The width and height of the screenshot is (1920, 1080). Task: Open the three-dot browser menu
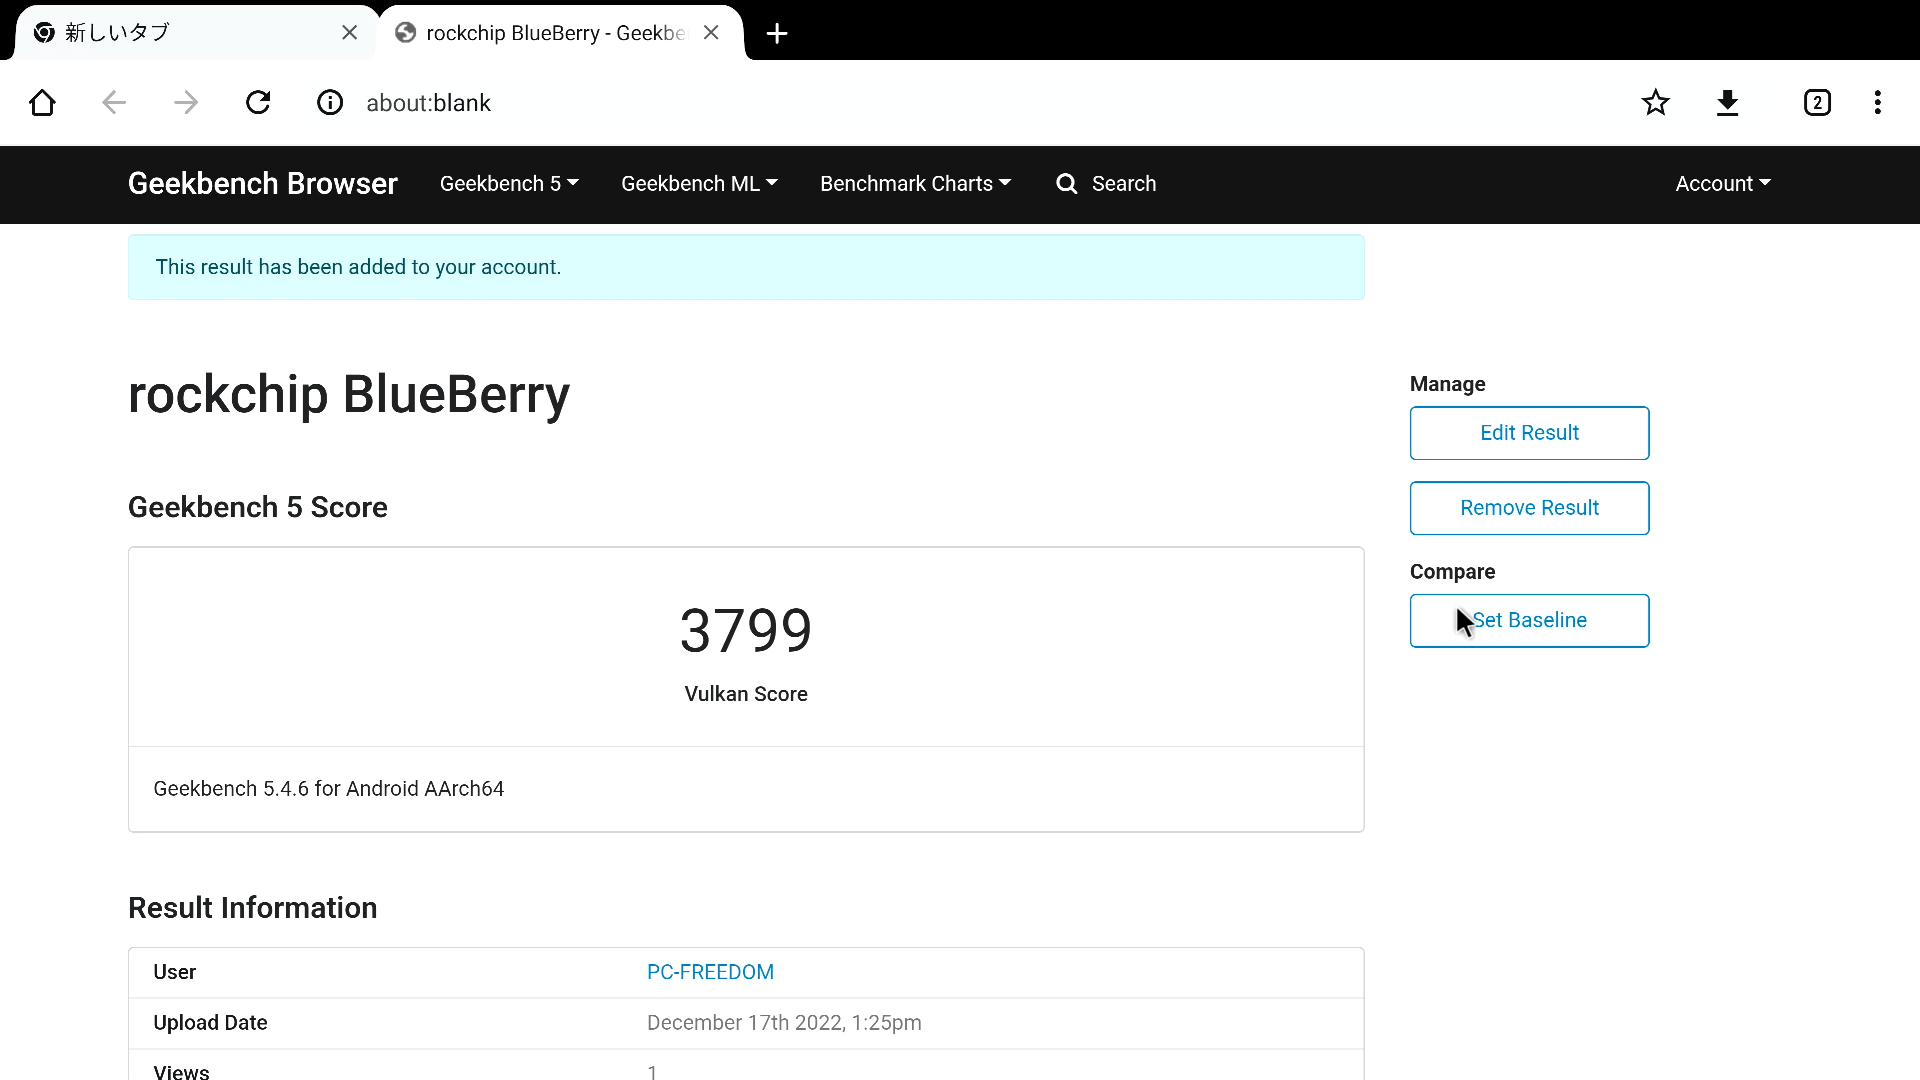point(1877,103)
